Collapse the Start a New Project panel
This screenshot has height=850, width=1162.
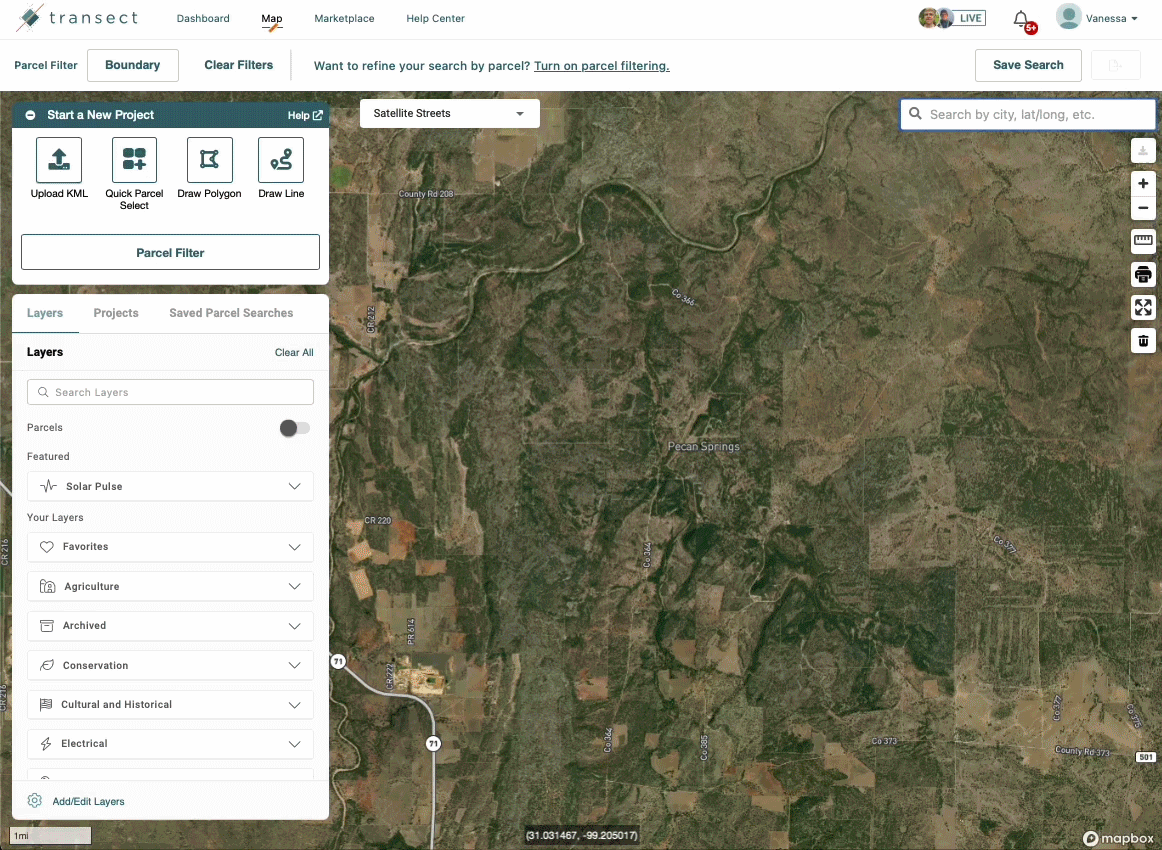tap(30, 115)
